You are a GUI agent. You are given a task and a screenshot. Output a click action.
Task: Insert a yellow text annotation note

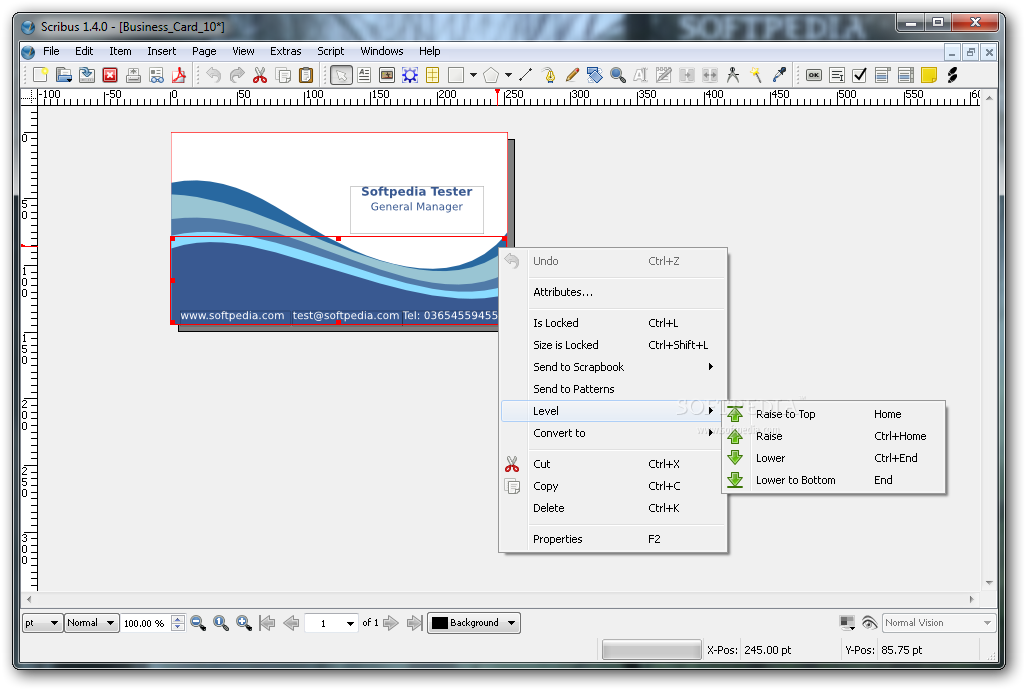pyautogui.click(x=929, y=75)
